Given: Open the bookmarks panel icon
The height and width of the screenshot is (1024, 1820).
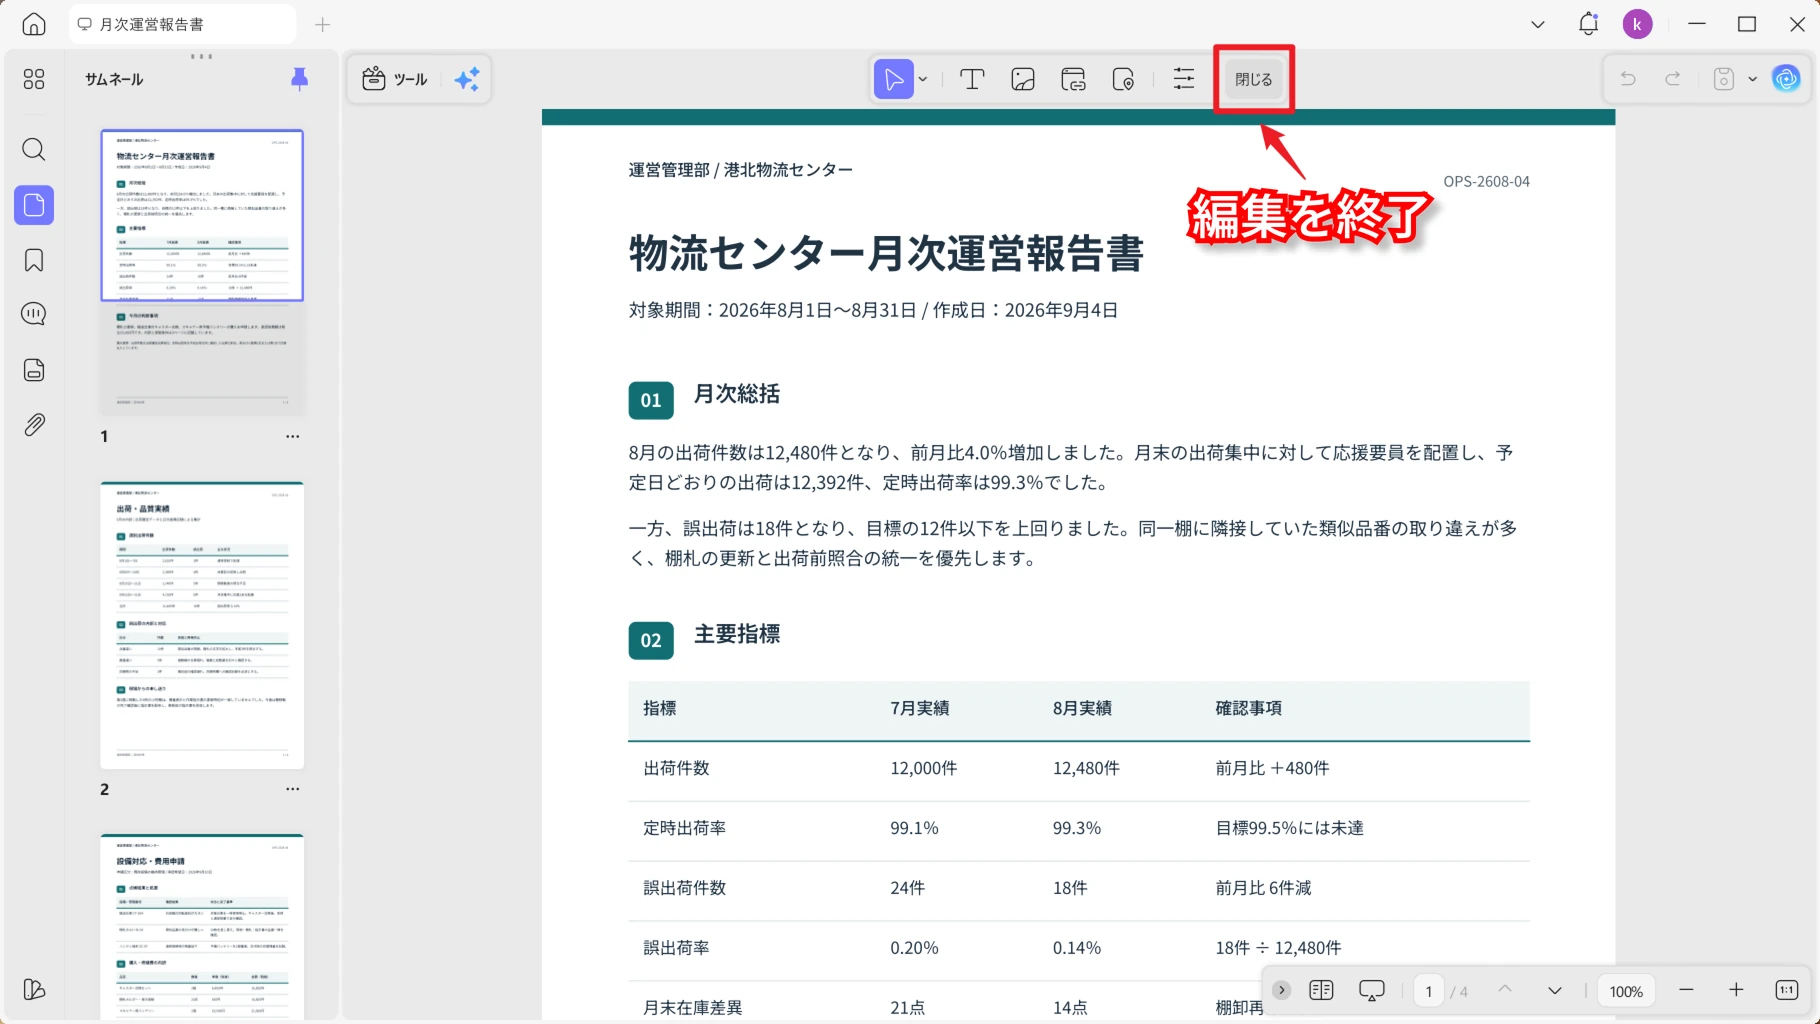Looking at the screenshot, I should (x=34, y=260).
